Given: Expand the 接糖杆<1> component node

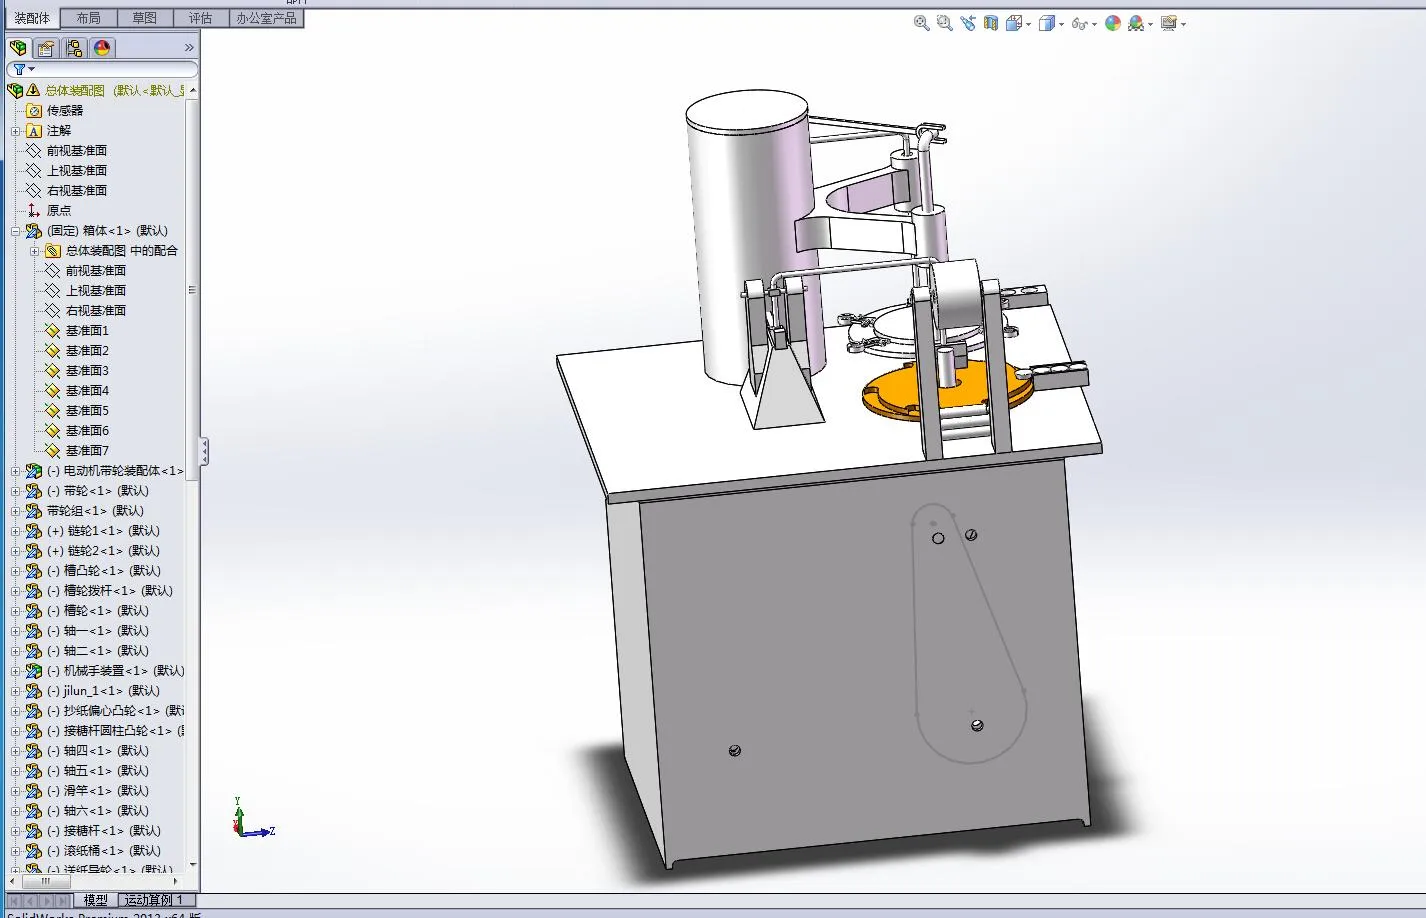Looking at the screenshot, I should 15,831.
